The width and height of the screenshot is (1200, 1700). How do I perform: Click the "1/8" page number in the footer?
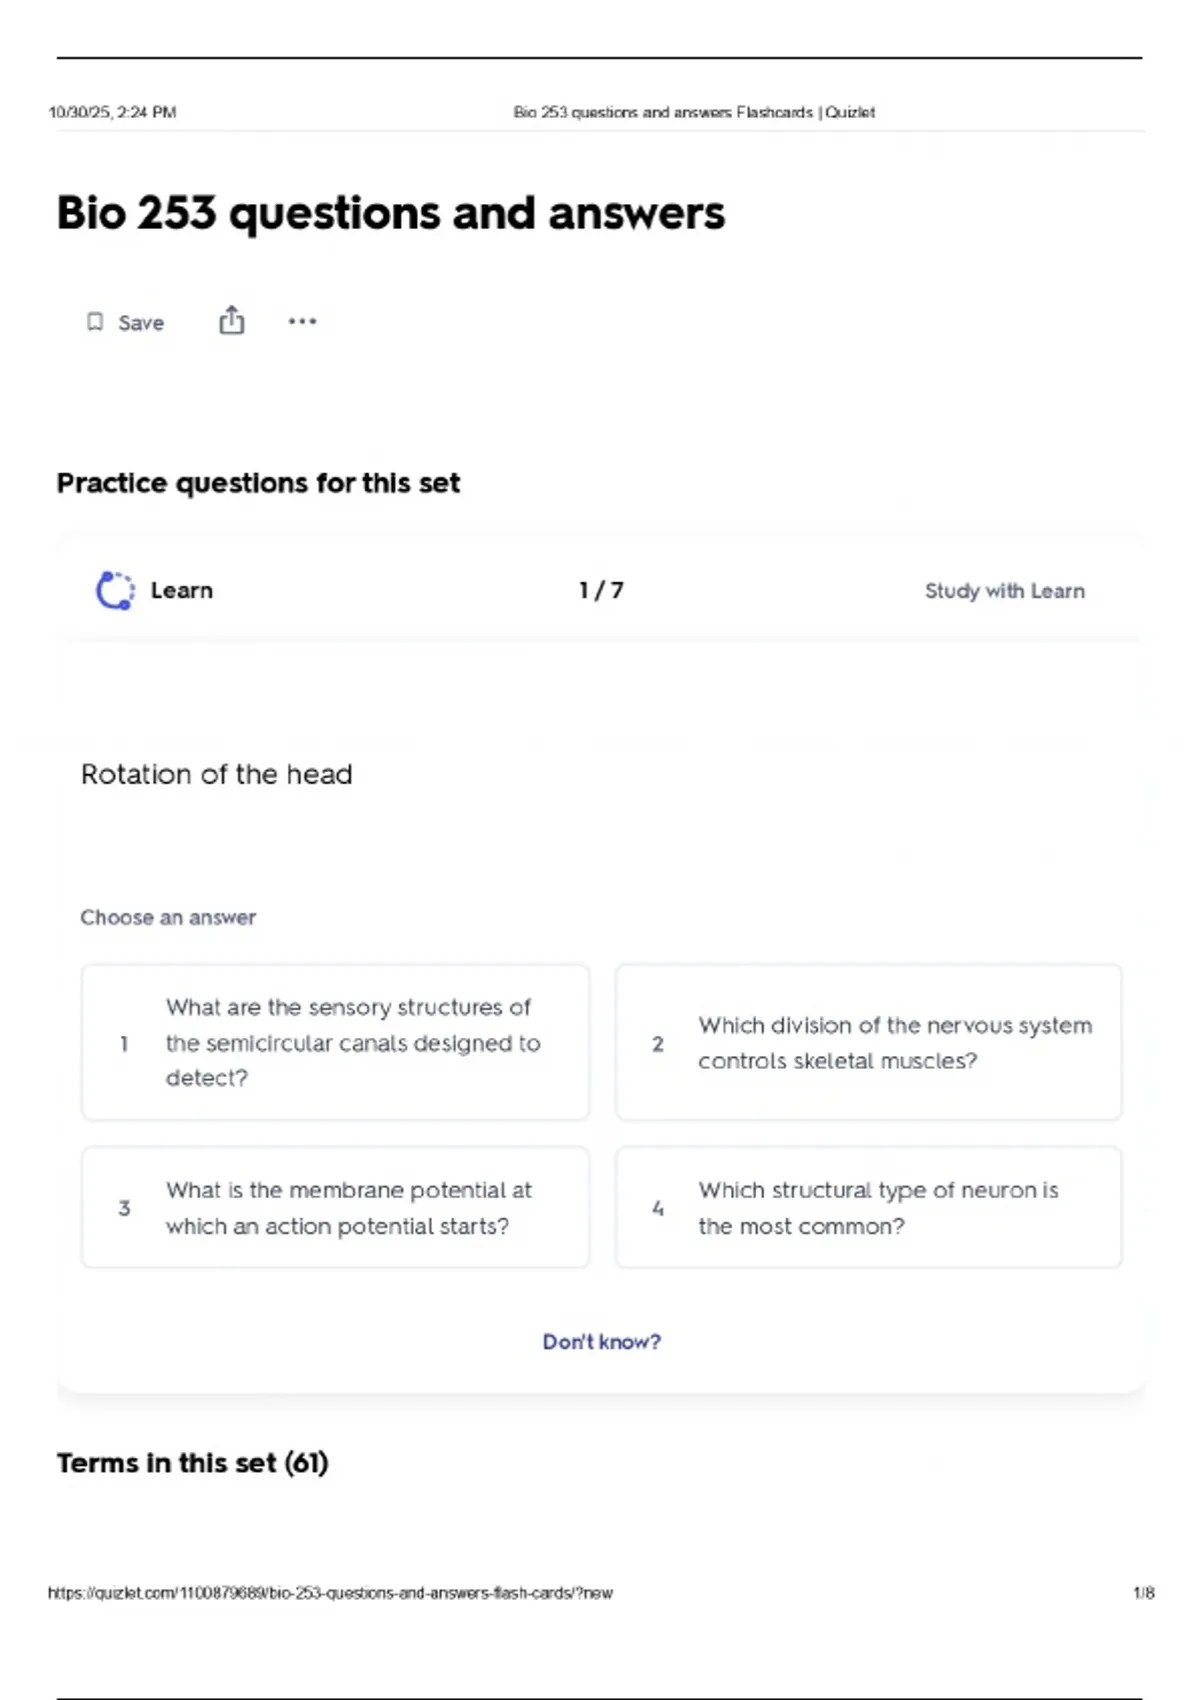tap(1143, 1593)
